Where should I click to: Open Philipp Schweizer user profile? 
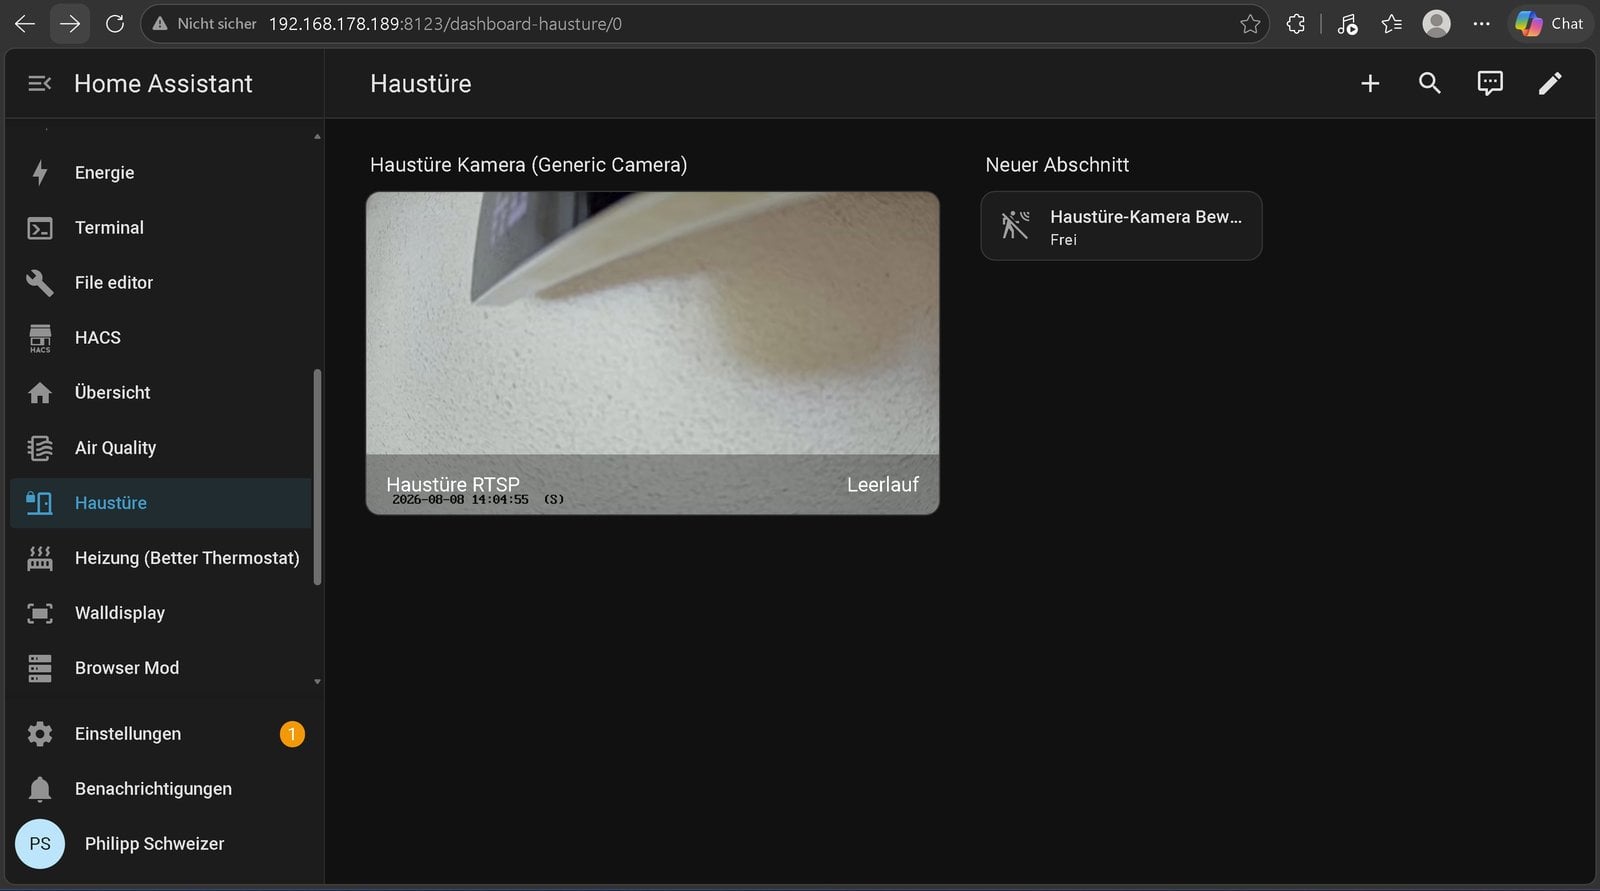pyautogui.click(x=161, y=844)
